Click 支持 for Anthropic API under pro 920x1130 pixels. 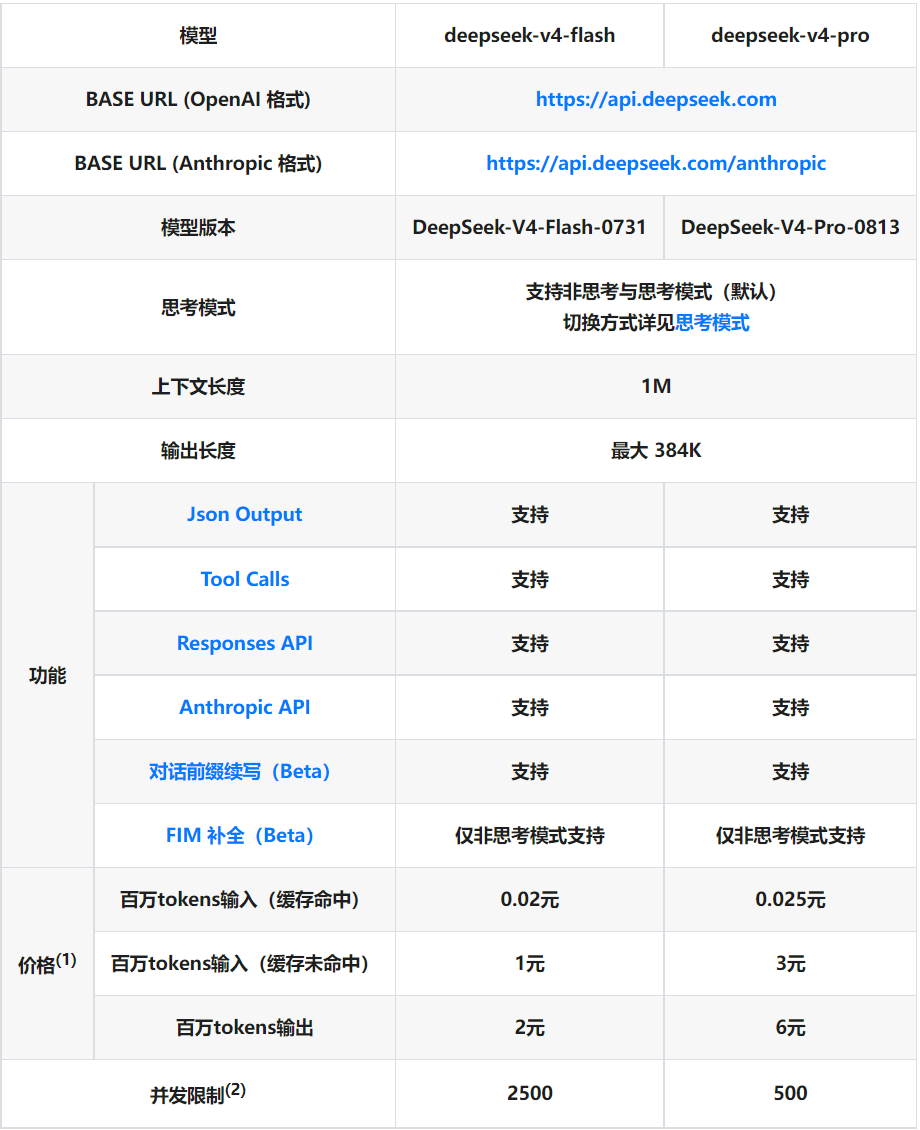790,708
